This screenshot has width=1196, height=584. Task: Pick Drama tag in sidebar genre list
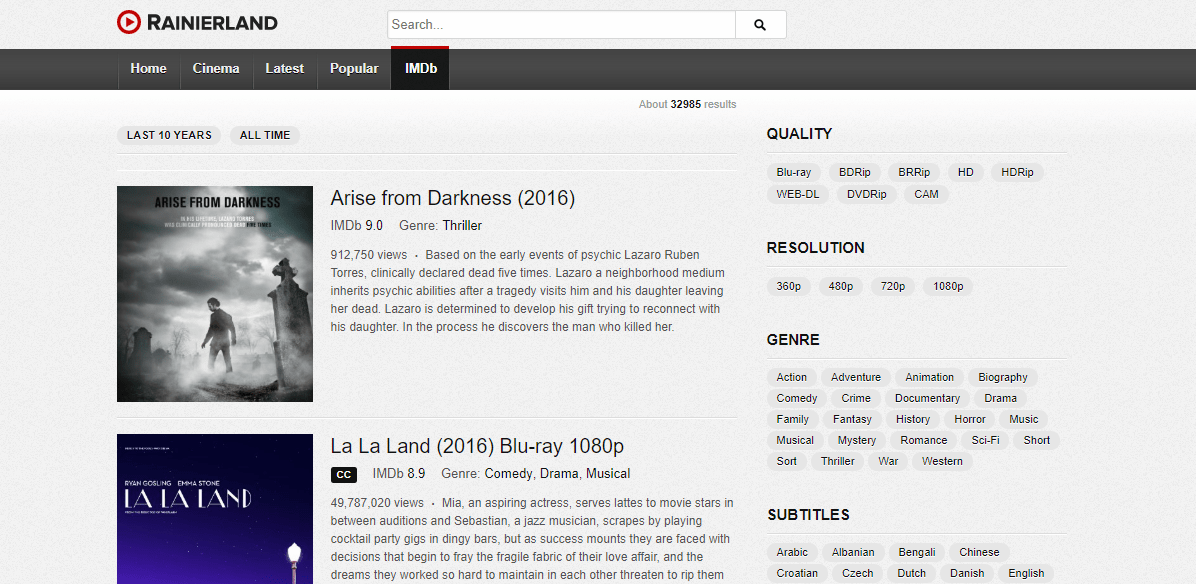1001,398
